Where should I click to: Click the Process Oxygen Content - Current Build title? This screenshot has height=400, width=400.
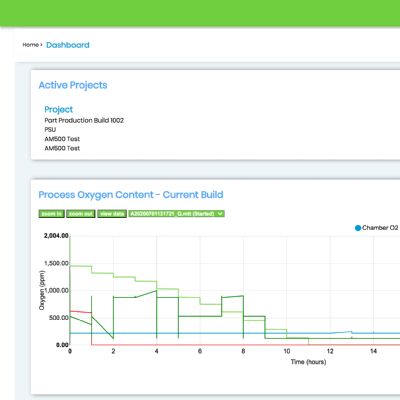(131, 195)
